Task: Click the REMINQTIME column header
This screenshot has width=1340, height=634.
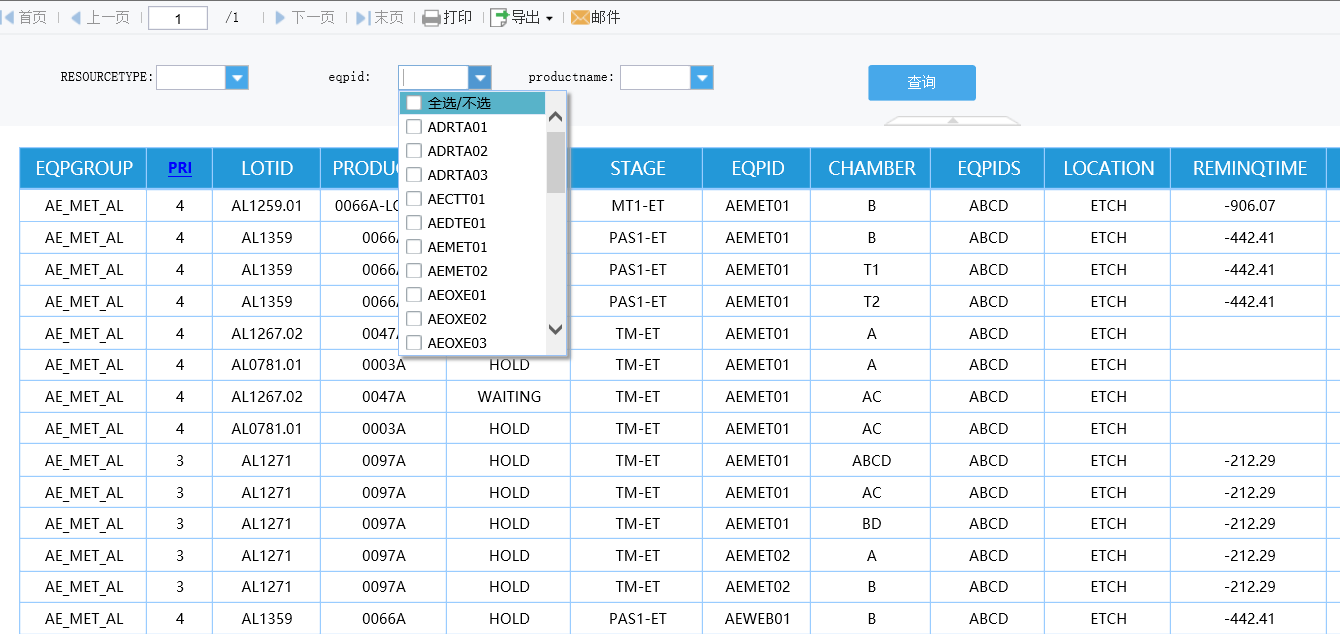Action: [x=1250, y=168]
